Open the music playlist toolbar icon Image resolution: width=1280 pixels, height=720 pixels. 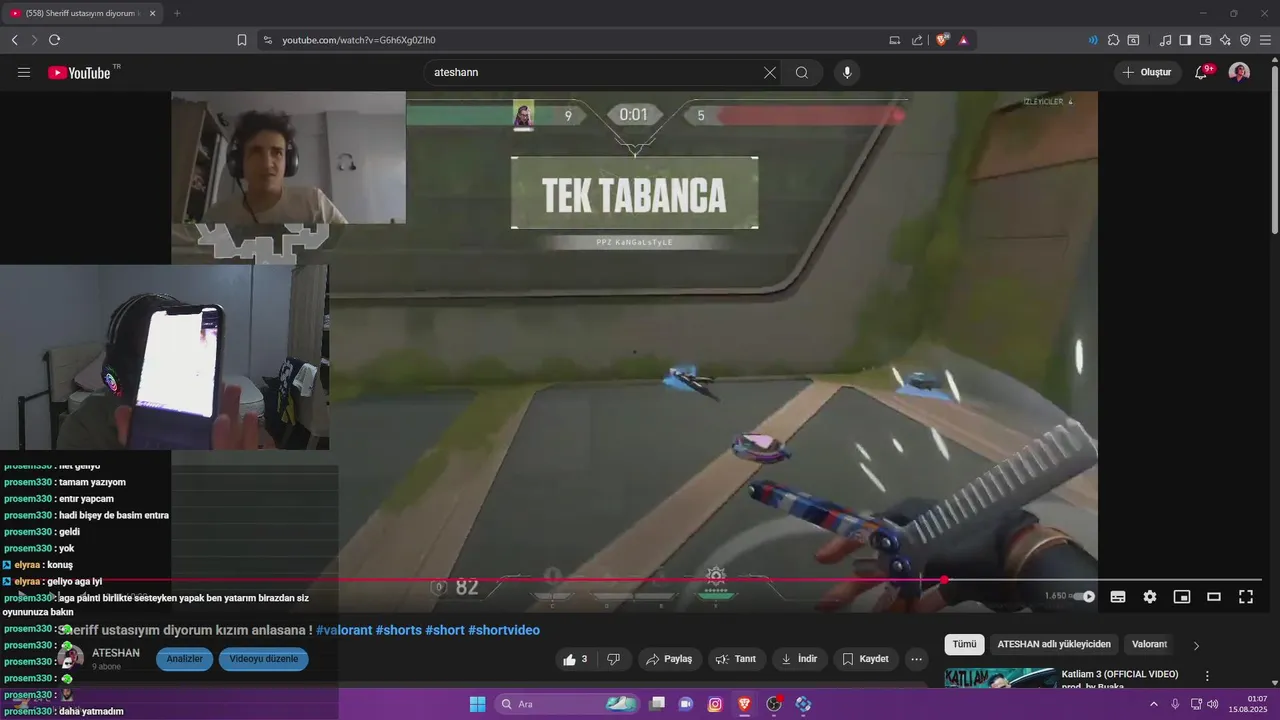coord(1165,40)
